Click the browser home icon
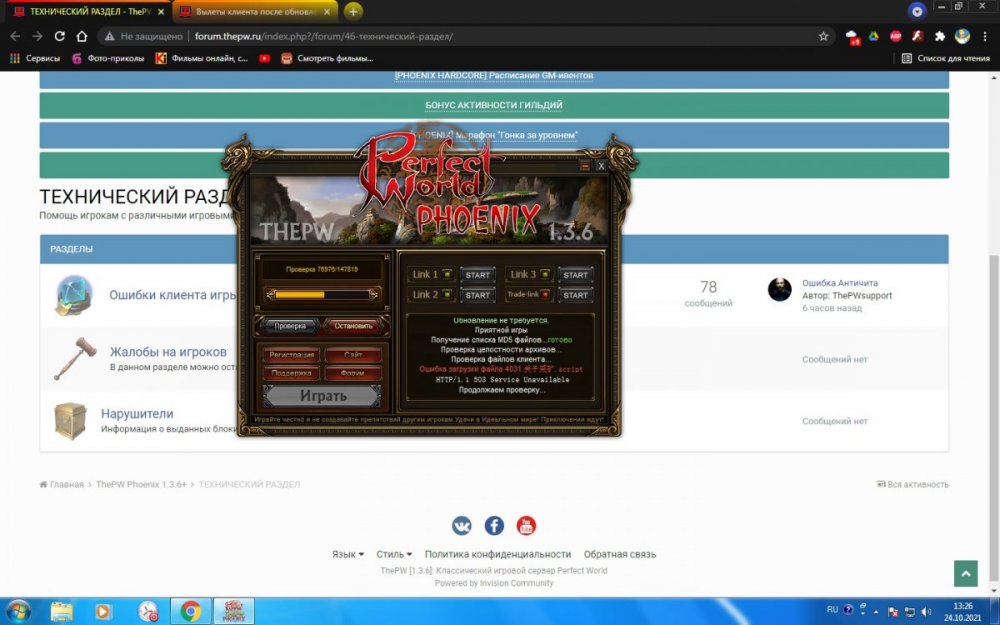1000x625 pixels. [x=82, y=36]
